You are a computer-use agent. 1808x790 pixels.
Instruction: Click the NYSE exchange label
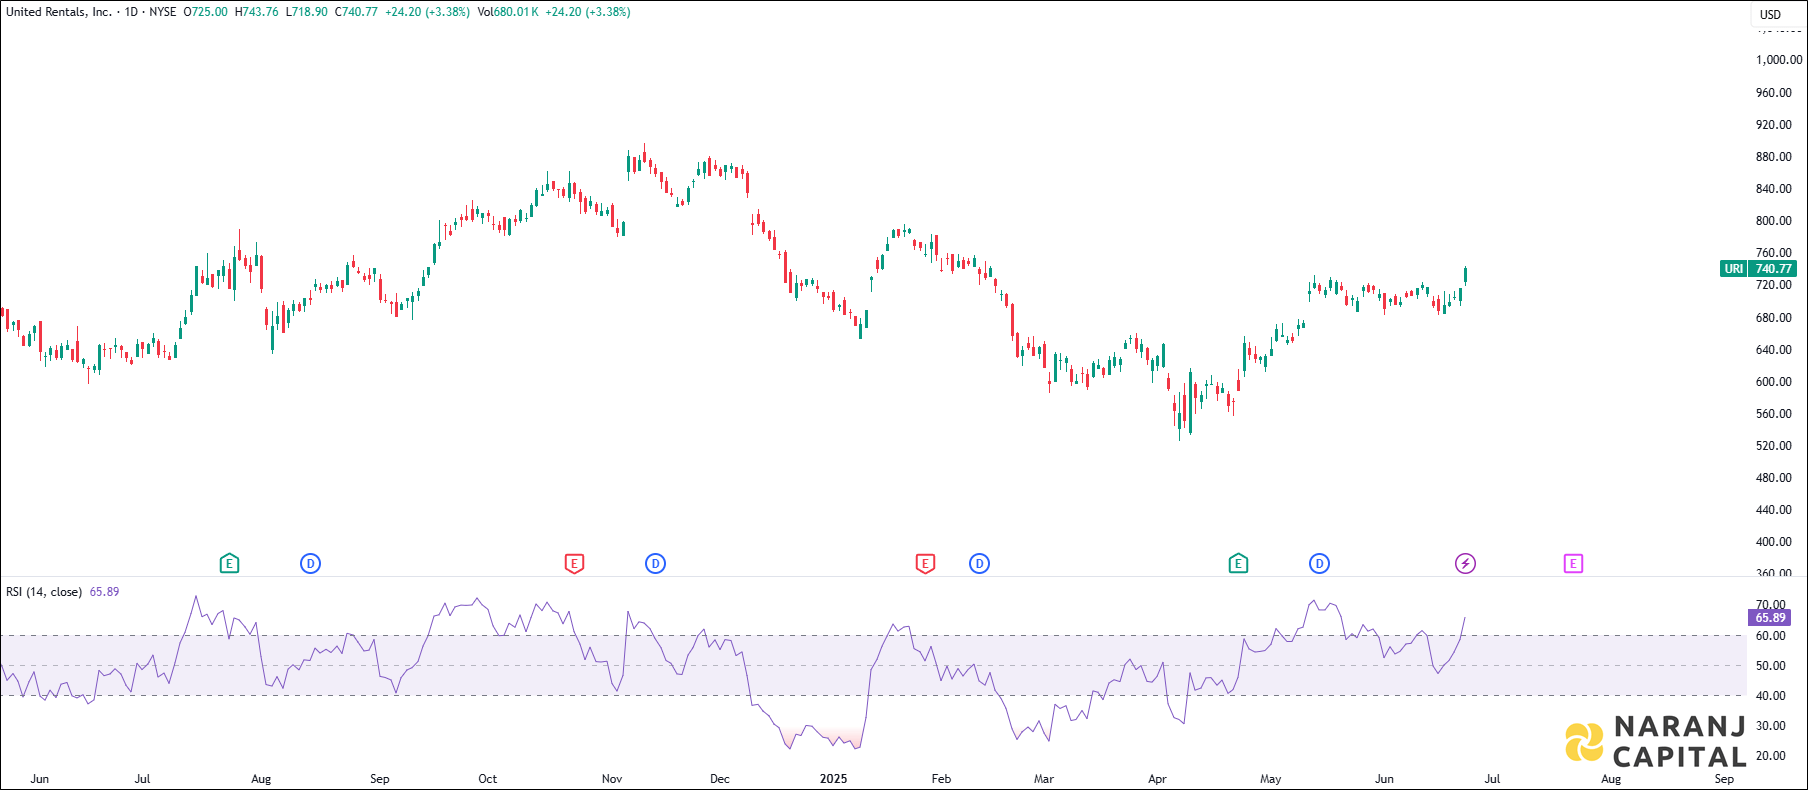[x=163, y=12]
